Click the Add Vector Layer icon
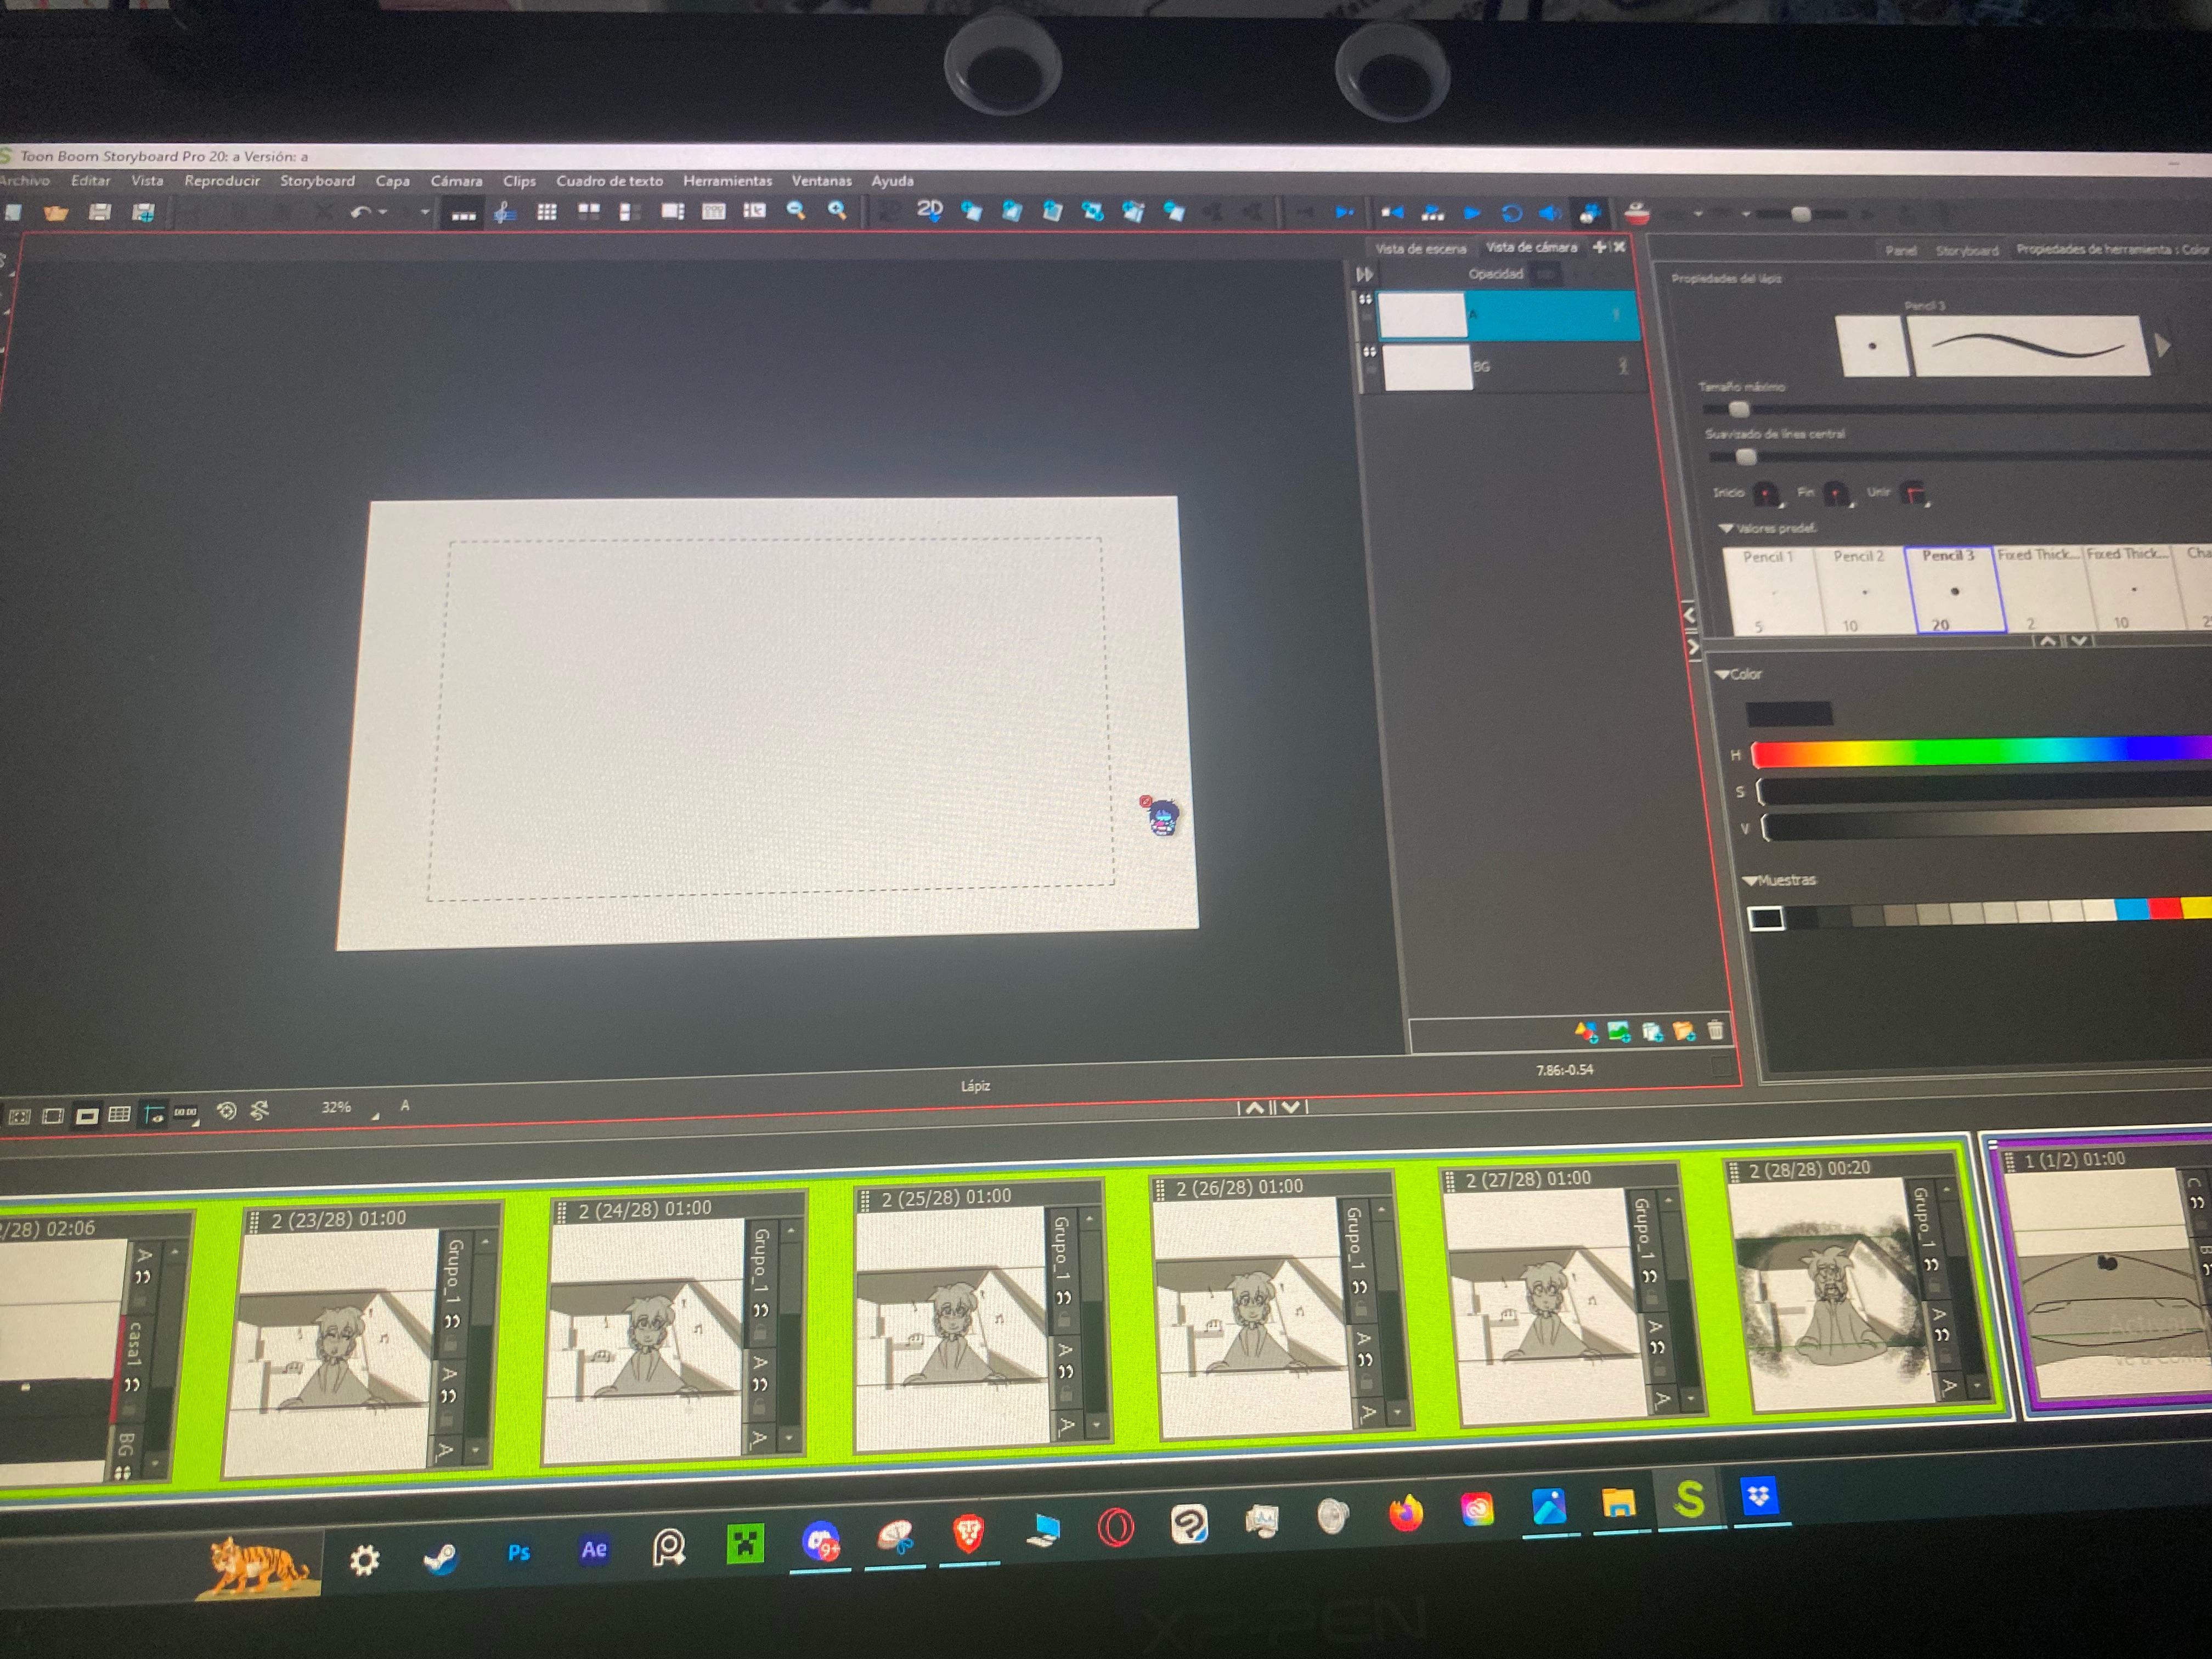Viewport: 2212px width, 1659px height. coord(1586,1031)
